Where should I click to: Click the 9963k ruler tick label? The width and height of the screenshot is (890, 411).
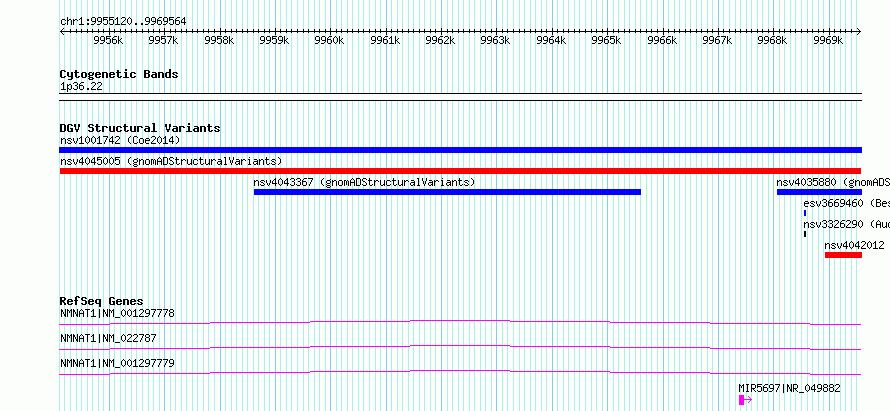click(495, 40)
